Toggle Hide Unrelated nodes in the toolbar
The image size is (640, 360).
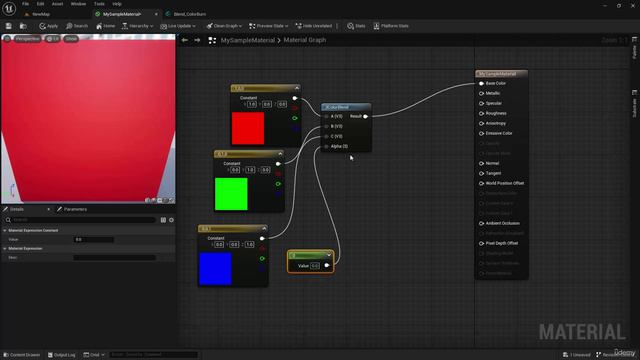pyautogui.click(x=313, y=26)
